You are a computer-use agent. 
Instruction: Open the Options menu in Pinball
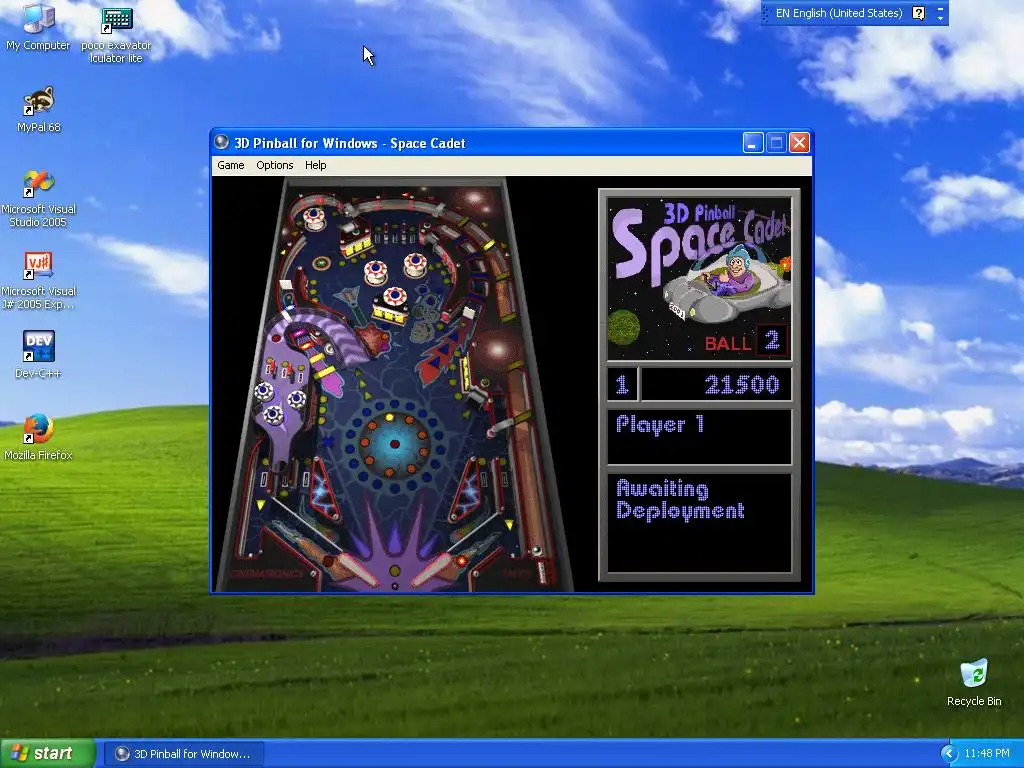tap(274, 165)
